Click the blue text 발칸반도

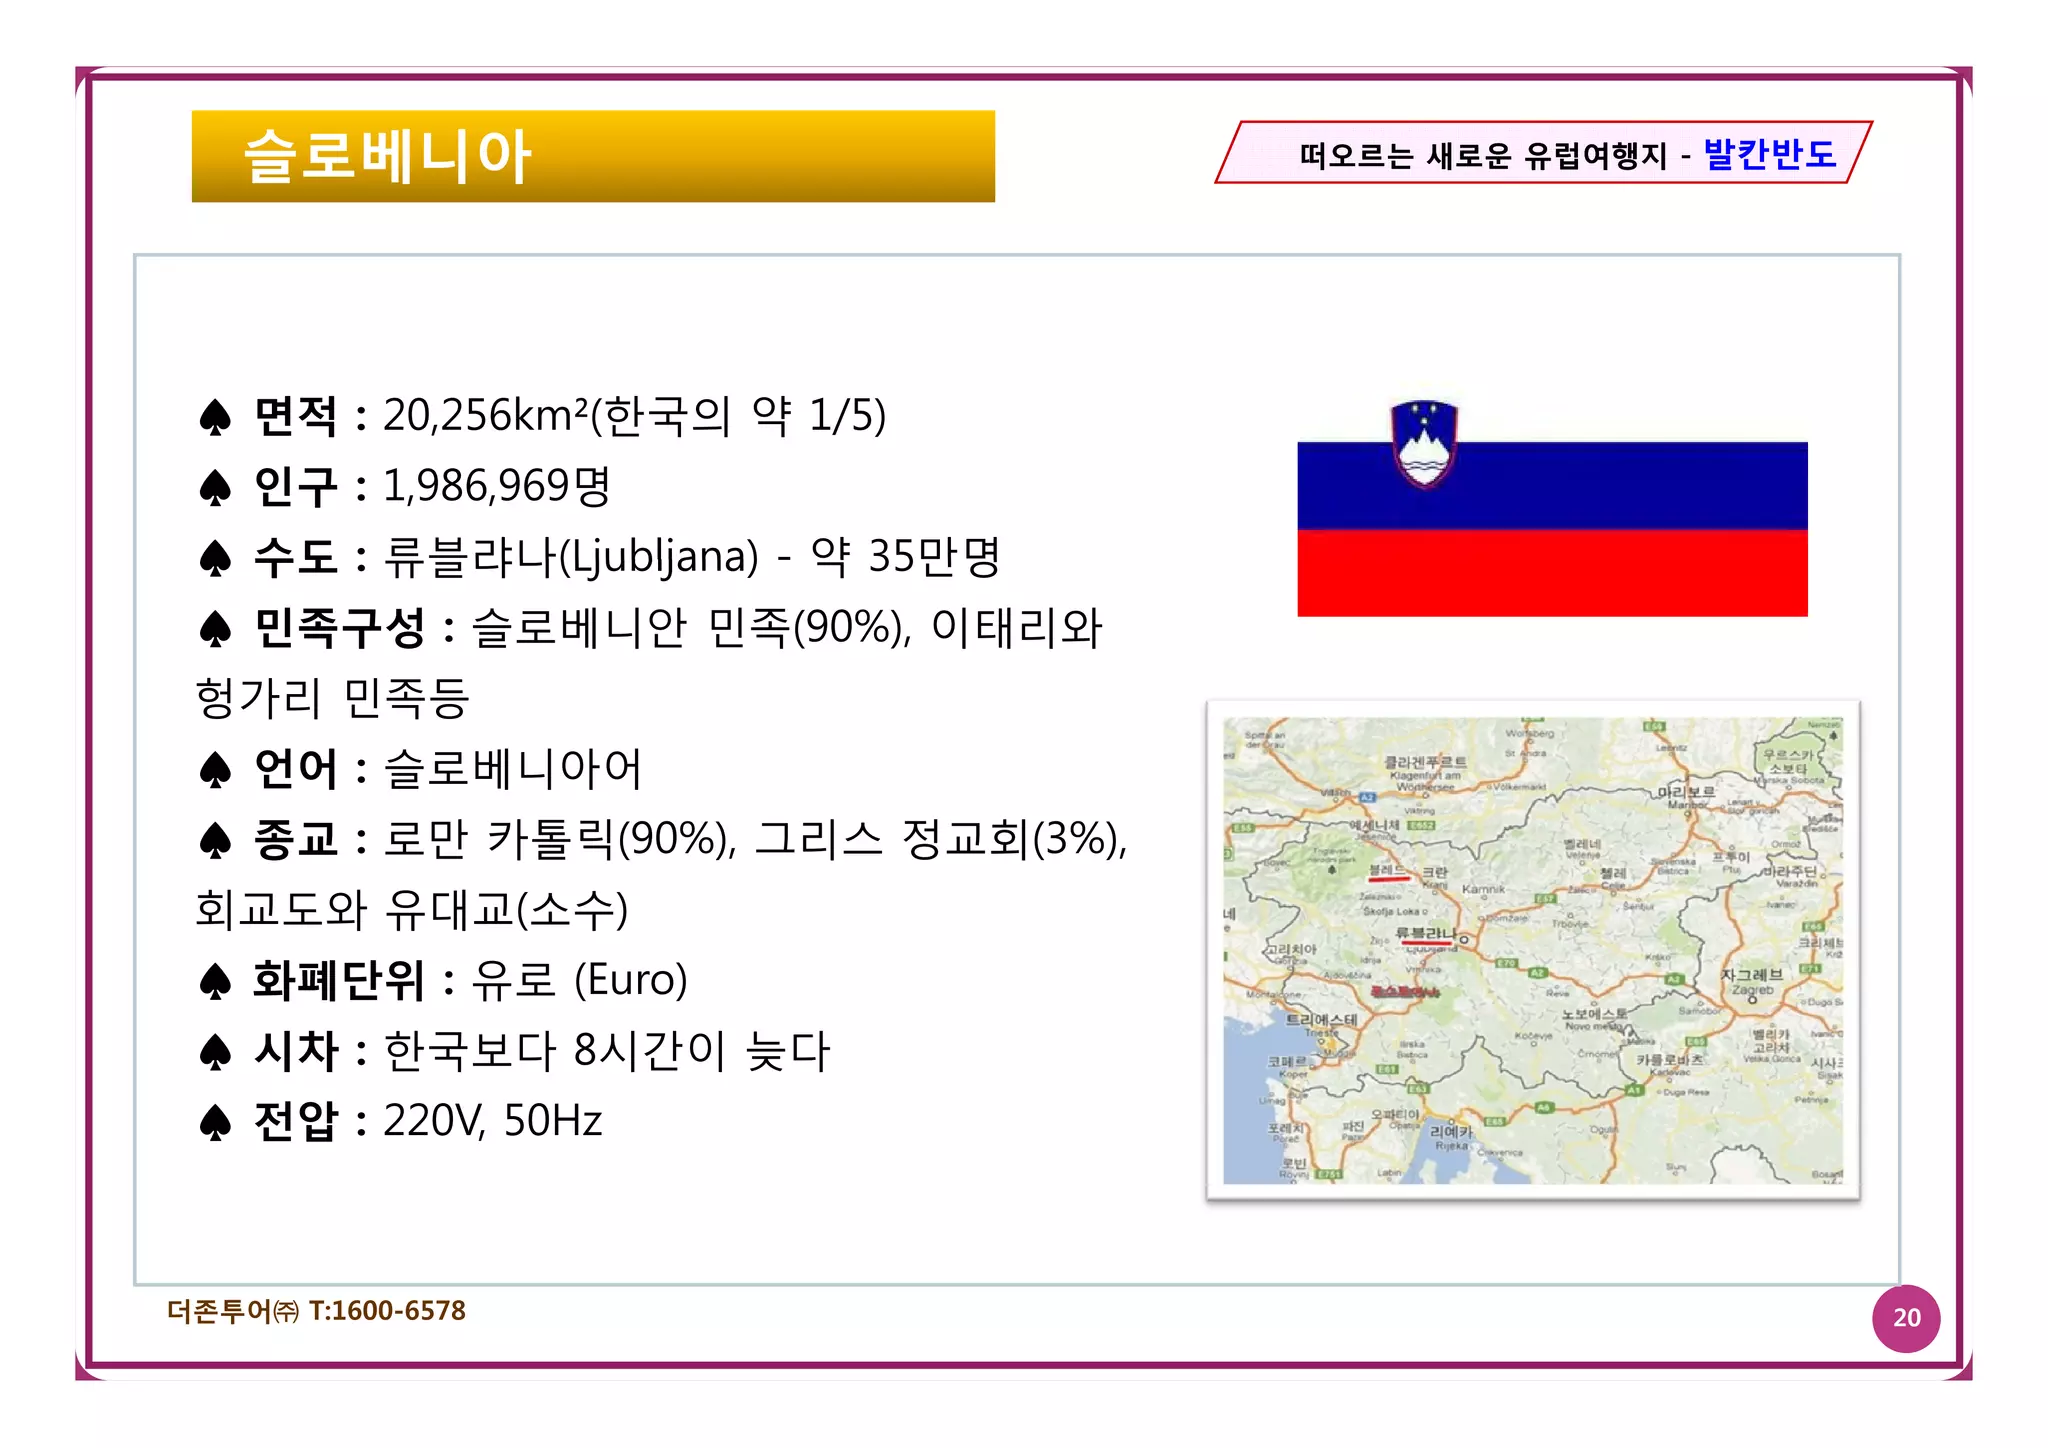[1770, 154]
